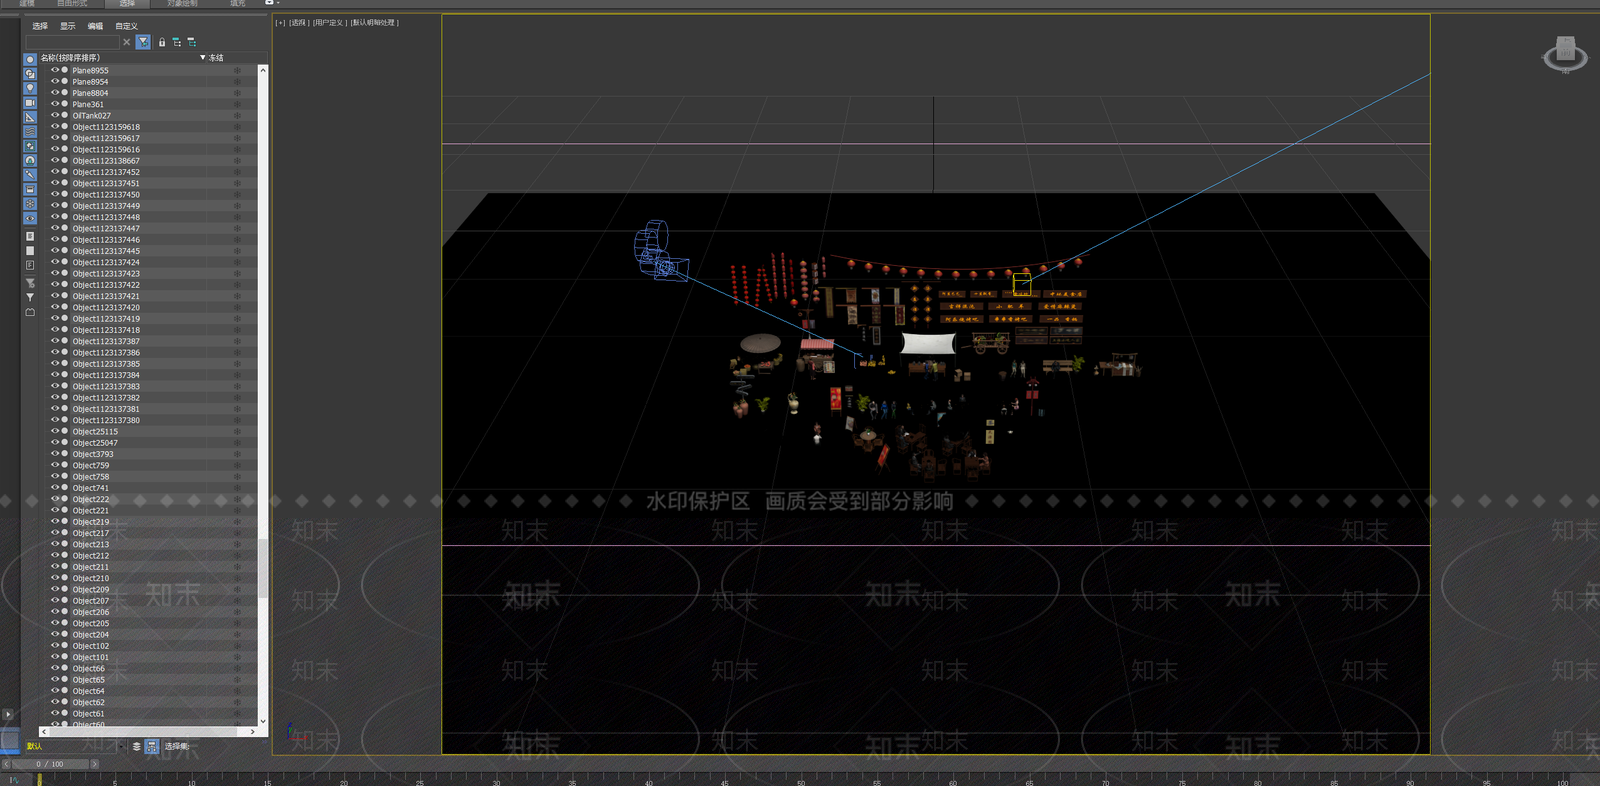Toggle the bone objects display filter icon
1600x786 pixels.
click(30, 175)
